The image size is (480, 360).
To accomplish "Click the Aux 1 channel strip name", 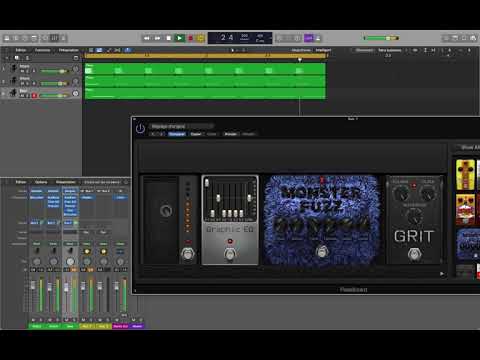I will (x=87, y=326).
